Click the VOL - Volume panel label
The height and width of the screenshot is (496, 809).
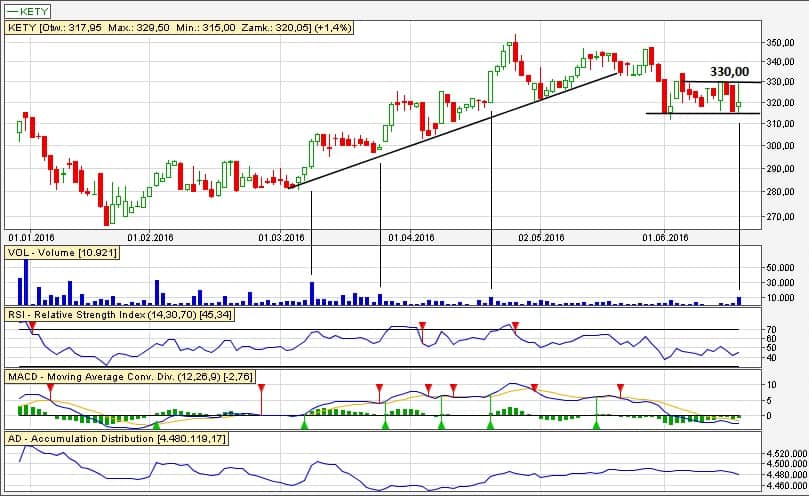[63, 253]
